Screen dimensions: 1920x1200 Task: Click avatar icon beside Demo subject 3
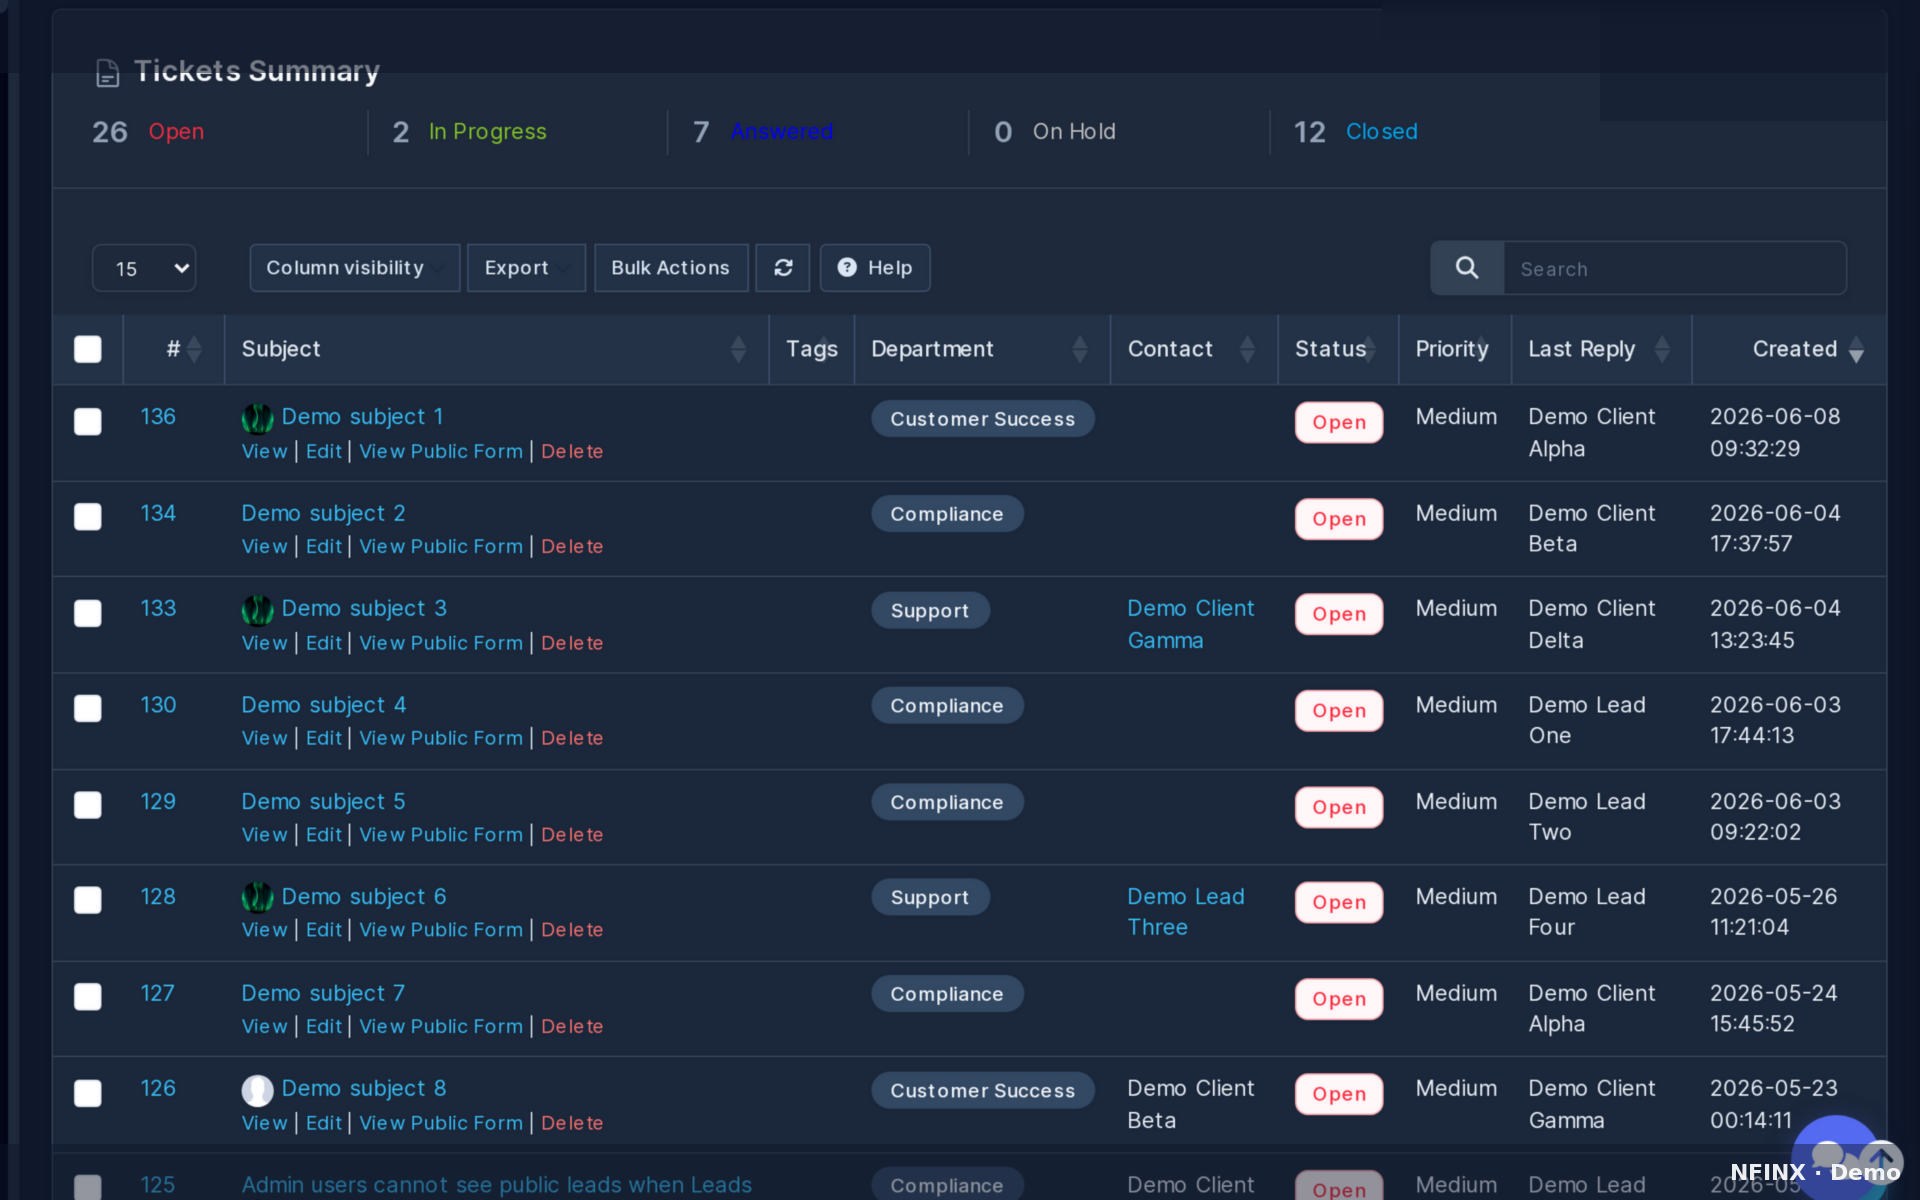(x=257, y=610)
